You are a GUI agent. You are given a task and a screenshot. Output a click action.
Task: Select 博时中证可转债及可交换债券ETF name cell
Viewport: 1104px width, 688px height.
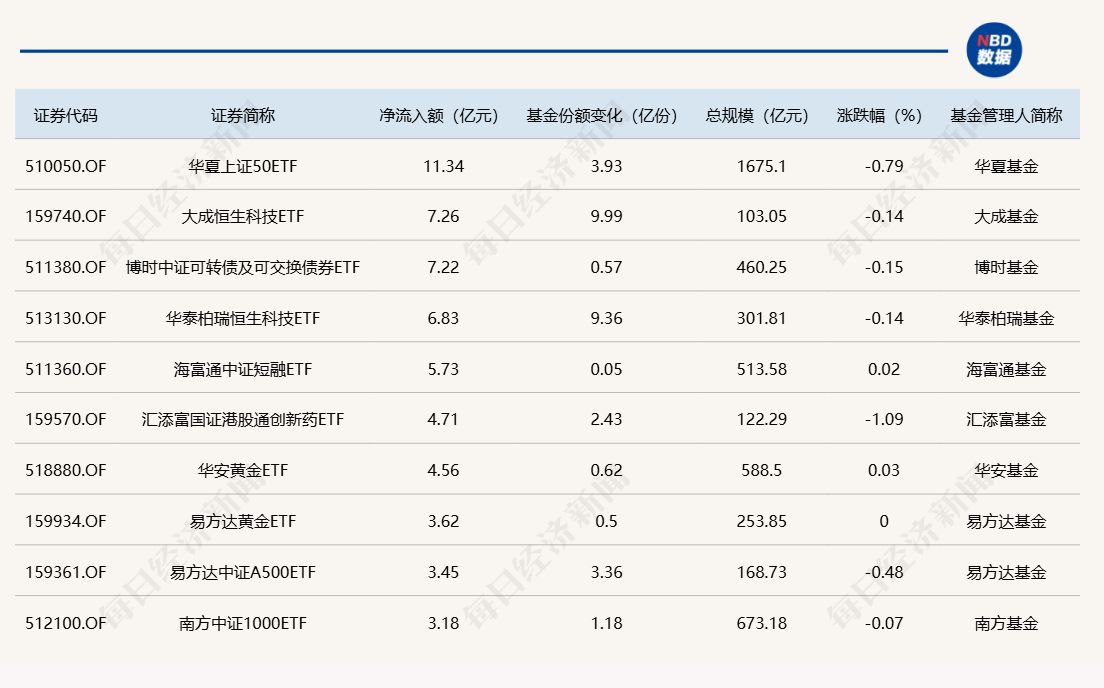point(243,268)
